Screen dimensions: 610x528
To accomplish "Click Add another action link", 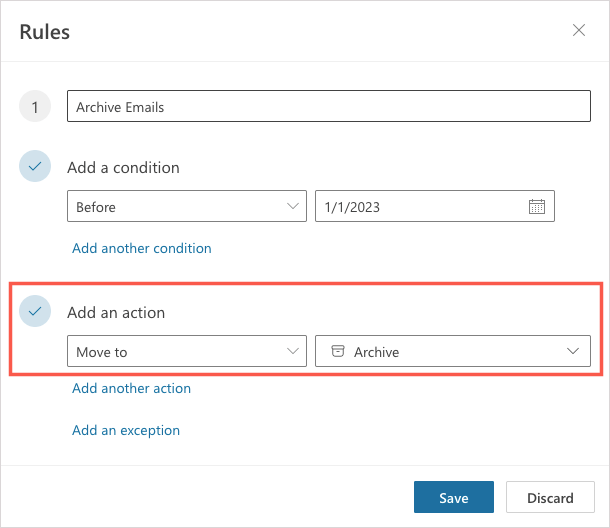I will (x=131, y=388).
